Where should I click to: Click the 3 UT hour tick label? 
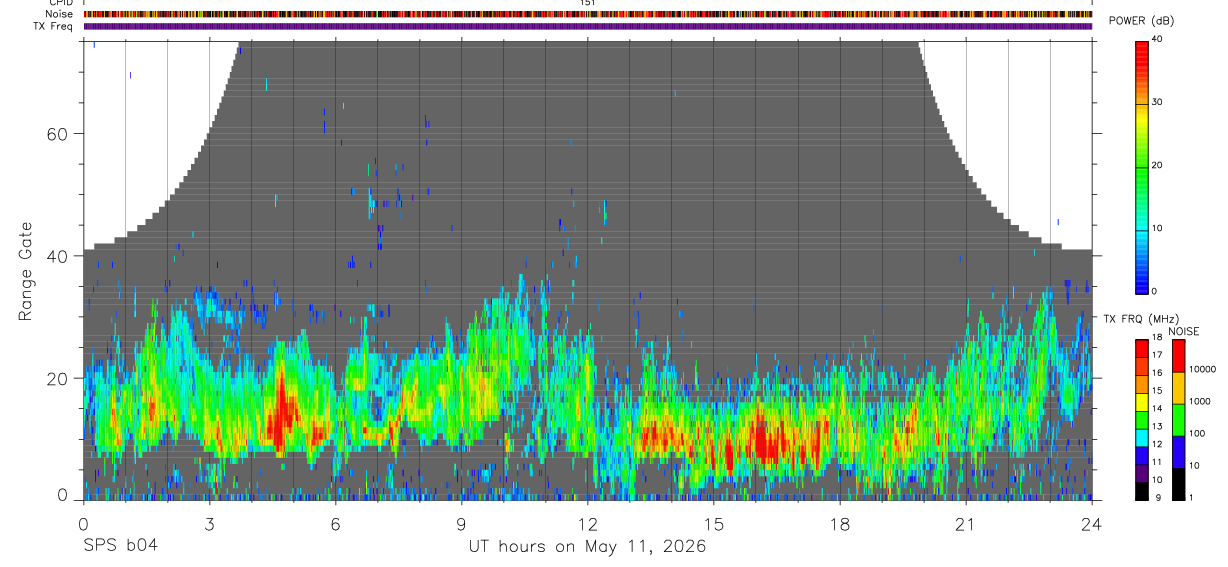(209, 523)
